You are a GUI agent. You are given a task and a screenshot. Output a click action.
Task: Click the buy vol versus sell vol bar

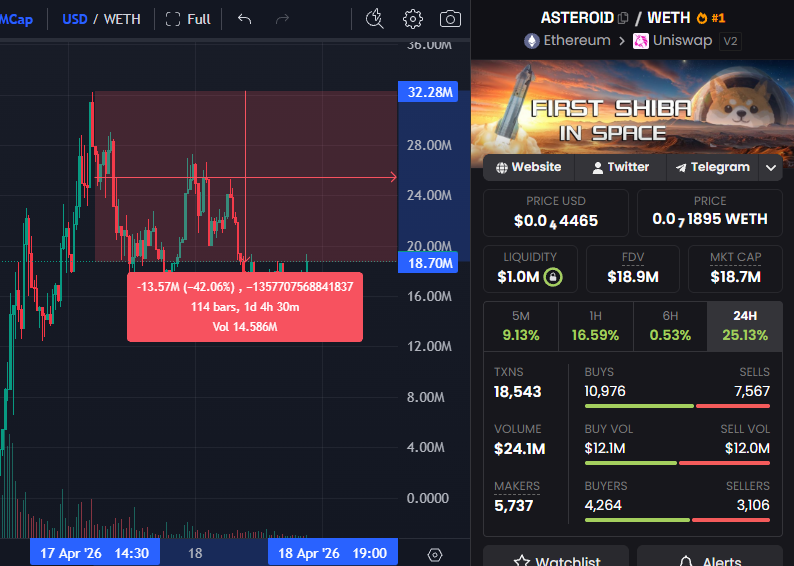point(677,463)
